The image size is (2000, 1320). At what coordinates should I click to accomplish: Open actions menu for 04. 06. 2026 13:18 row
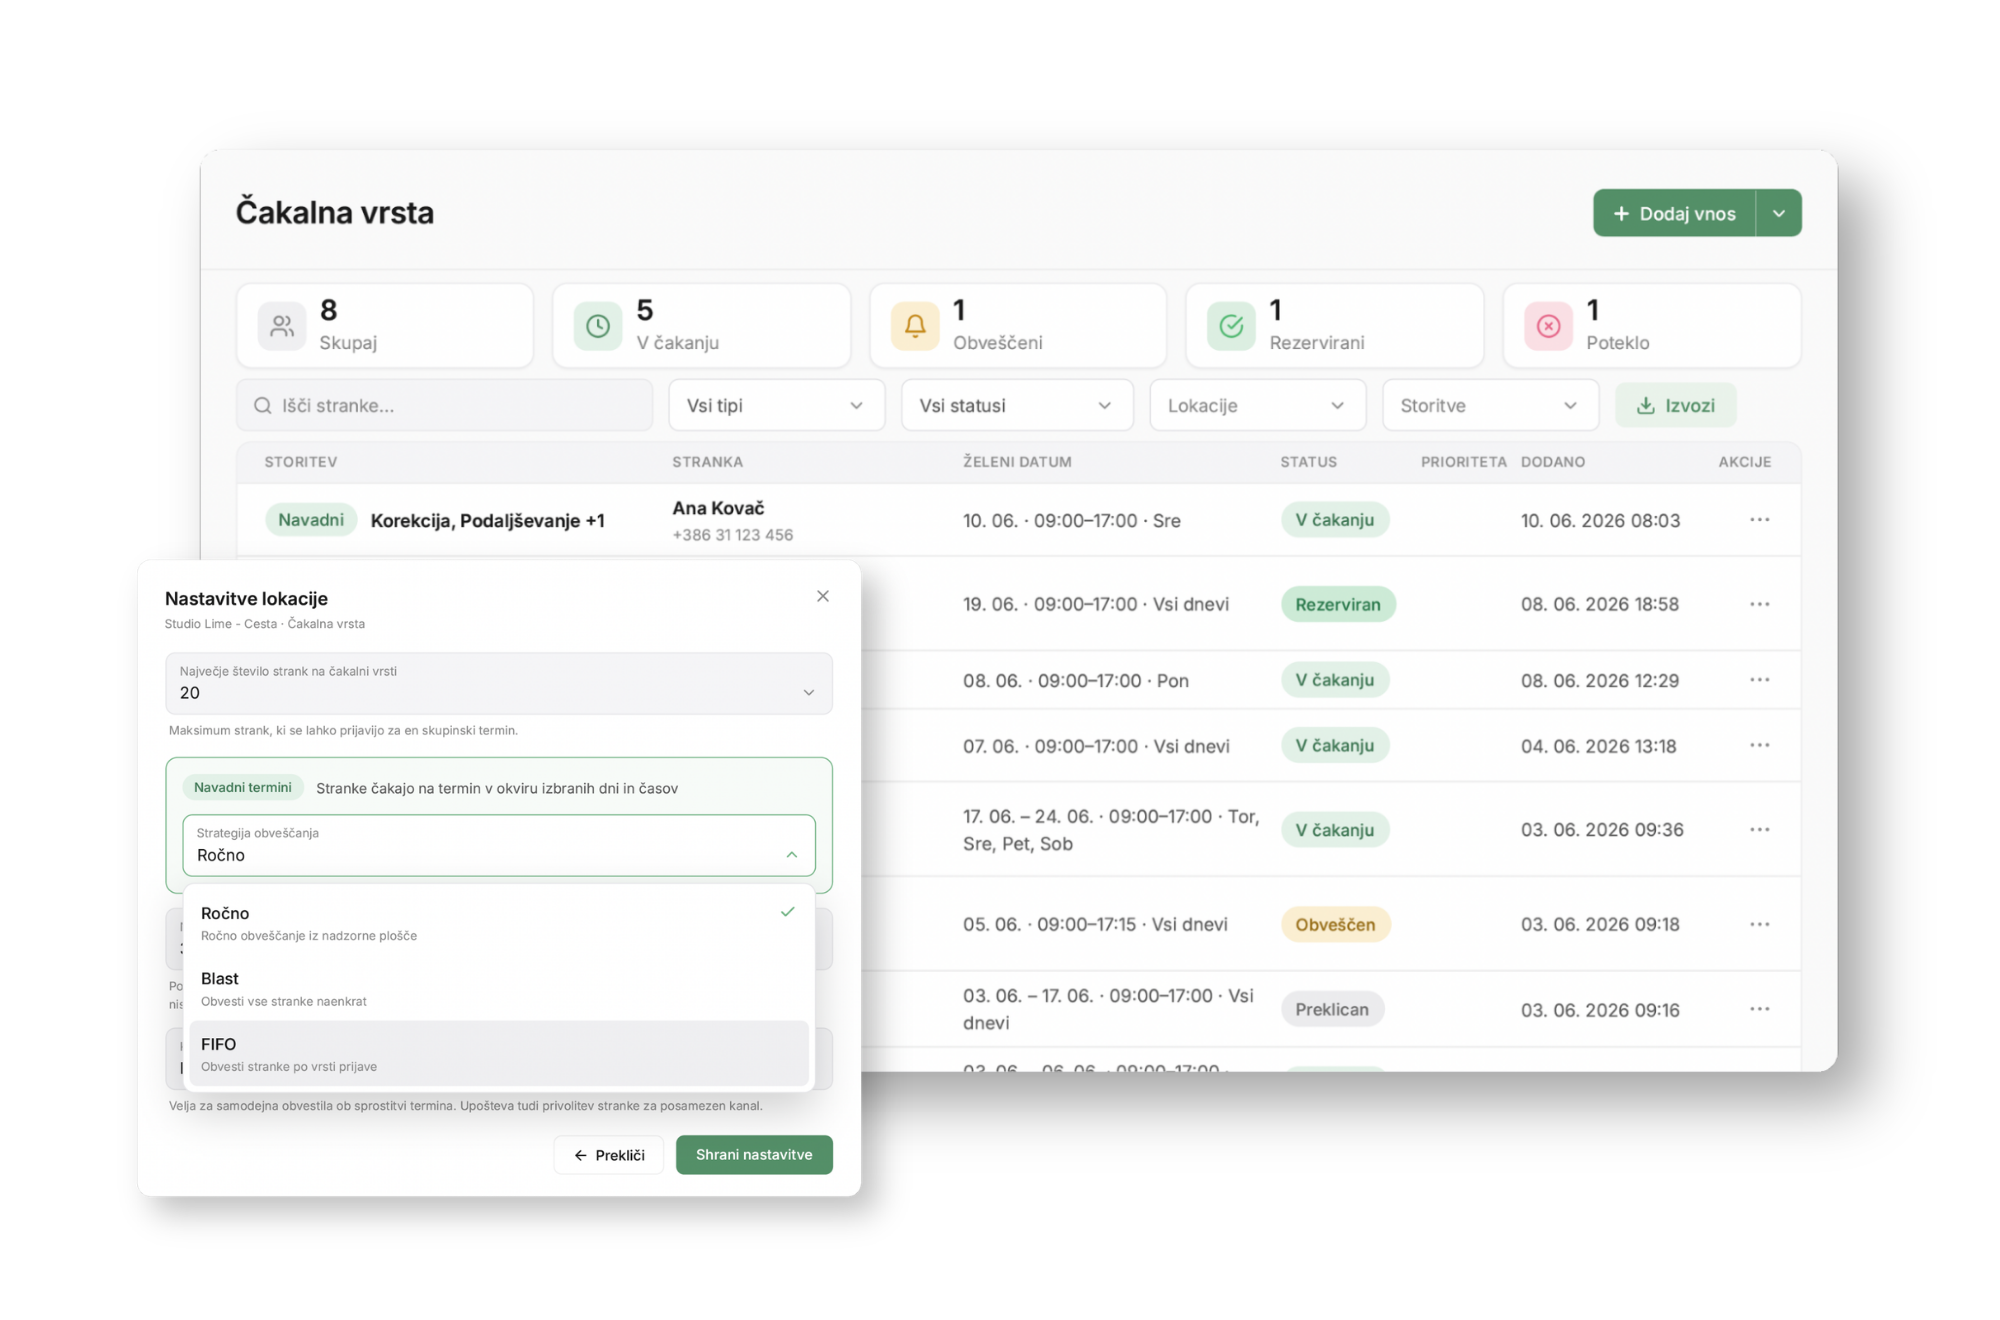click(x=1760, y=746)
